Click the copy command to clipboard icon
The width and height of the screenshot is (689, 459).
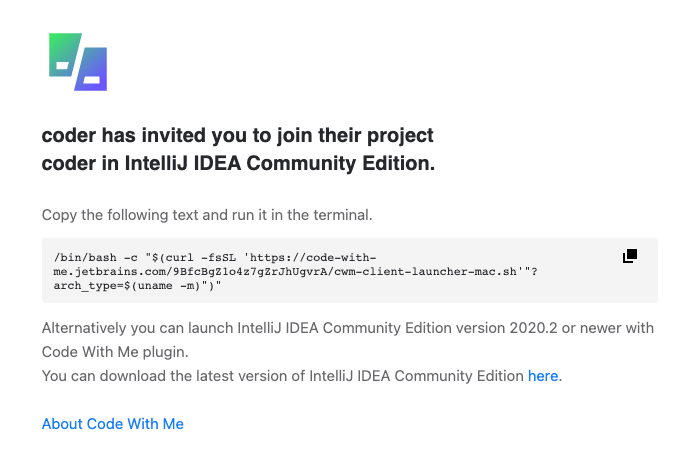(630, 256)
